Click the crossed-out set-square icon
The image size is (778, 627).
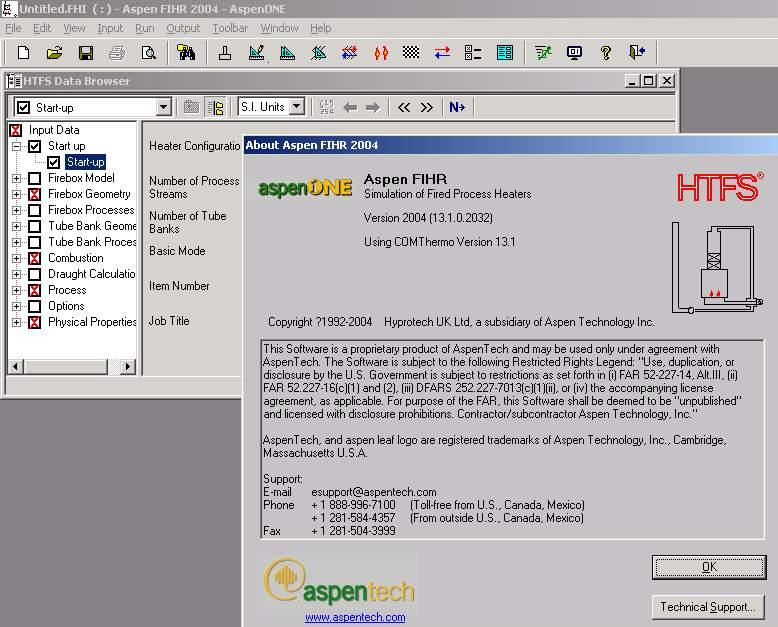(319, 53)
